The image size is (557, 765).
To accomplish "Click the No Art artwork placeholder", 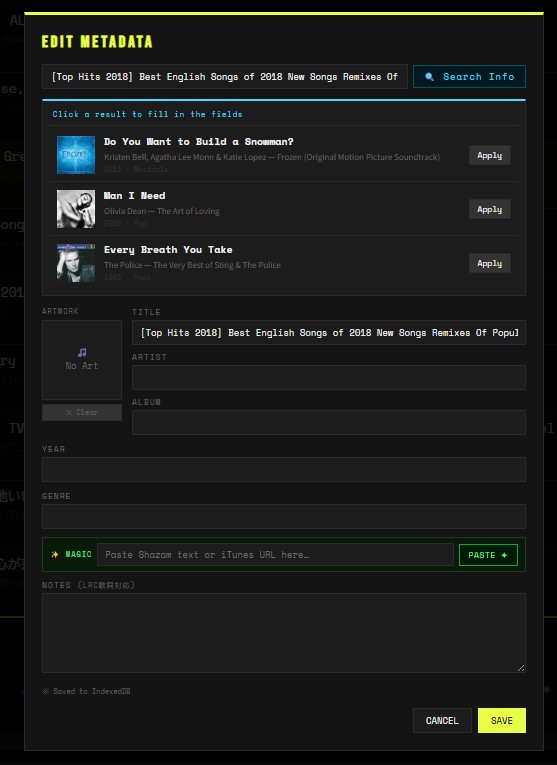I will coord(82,360).
